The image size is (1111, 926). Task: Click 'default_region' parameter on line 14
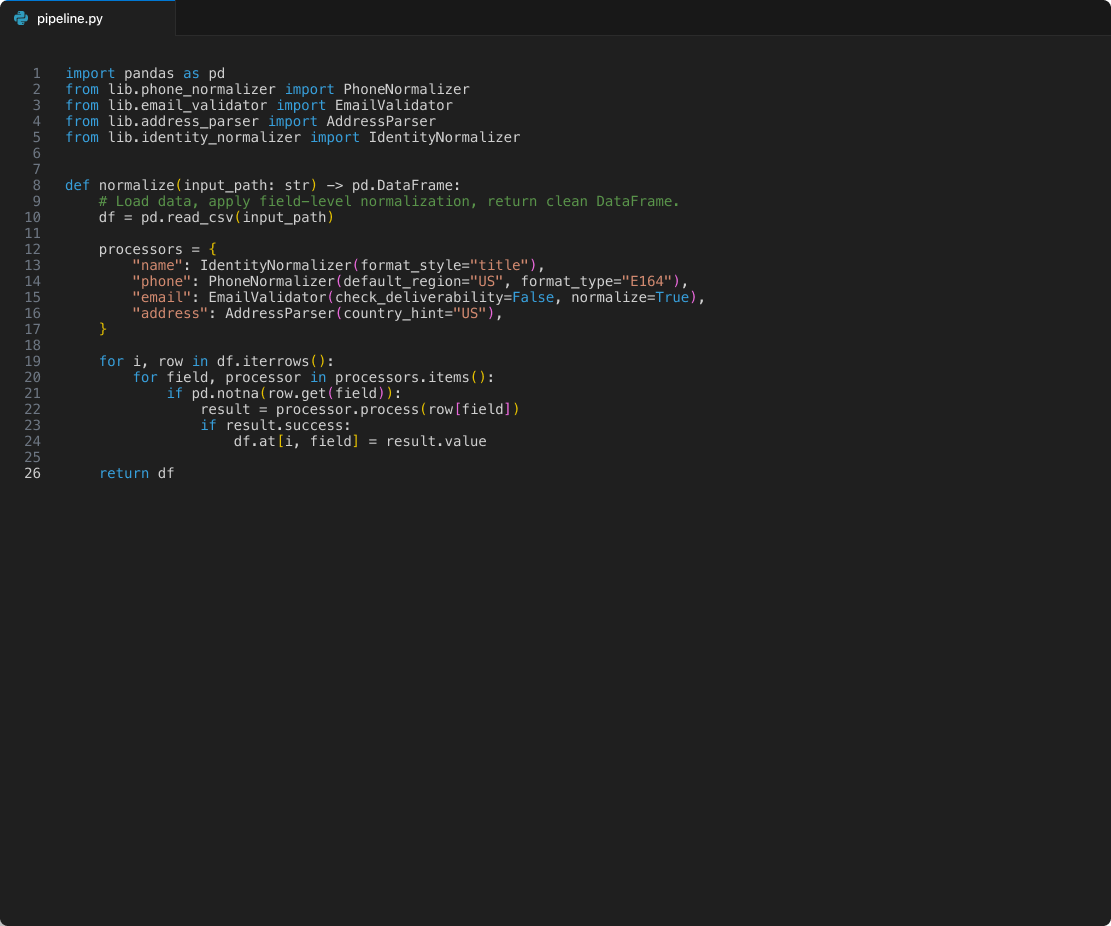tap(402, 282)
